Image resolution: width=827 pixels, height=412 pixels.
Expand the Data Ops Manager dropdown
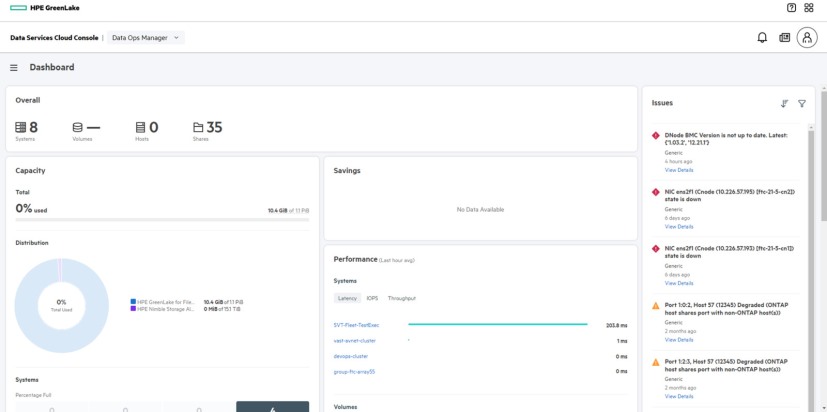click(x=146, y=37)
